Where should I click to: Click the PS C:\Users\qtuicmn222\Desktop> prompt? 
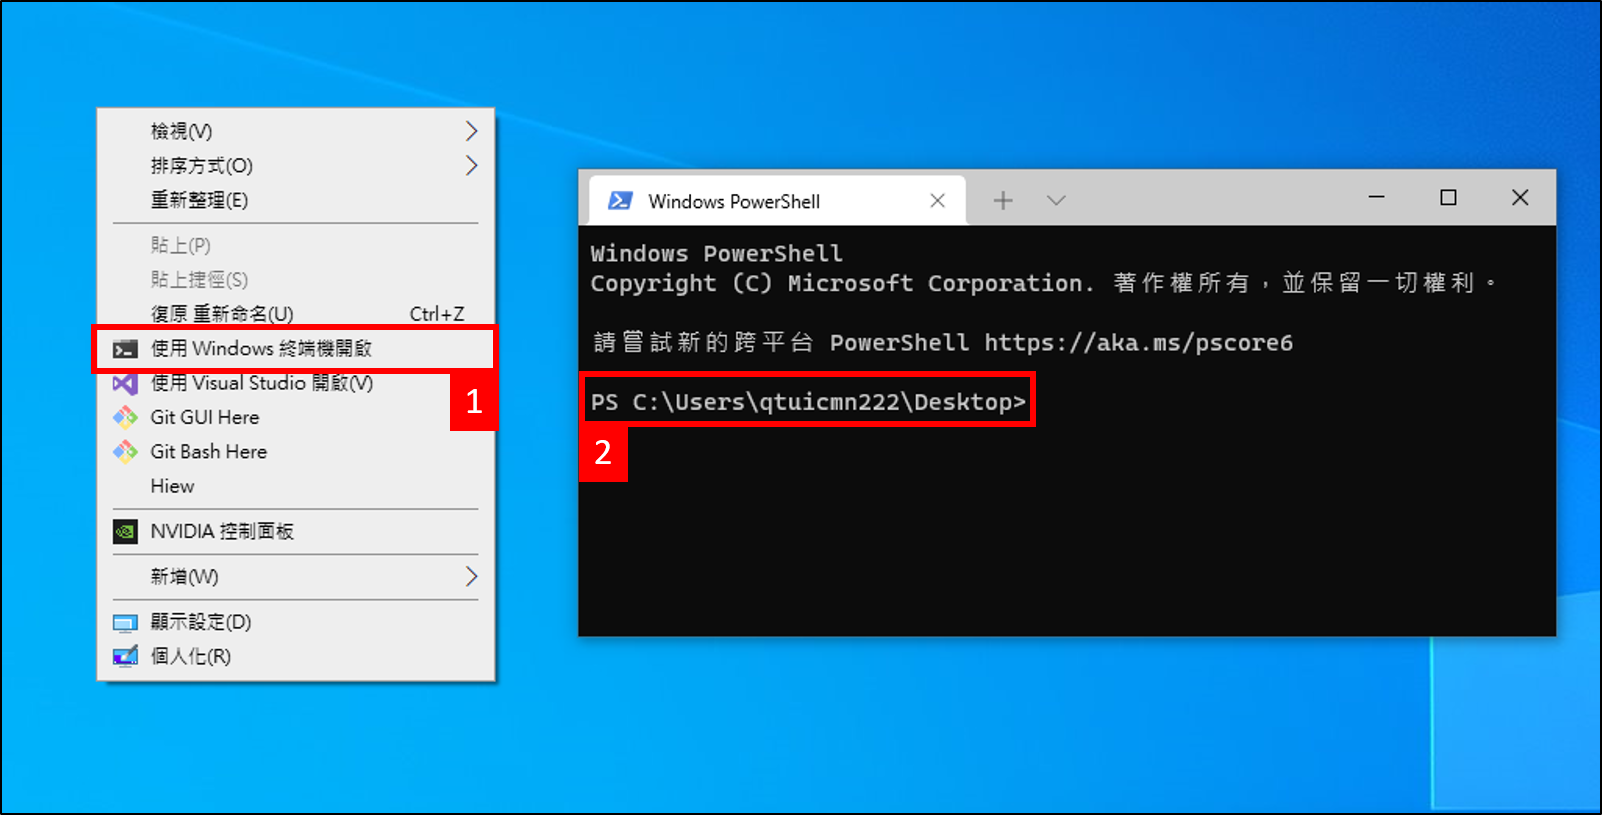click(x=808, y=402)
